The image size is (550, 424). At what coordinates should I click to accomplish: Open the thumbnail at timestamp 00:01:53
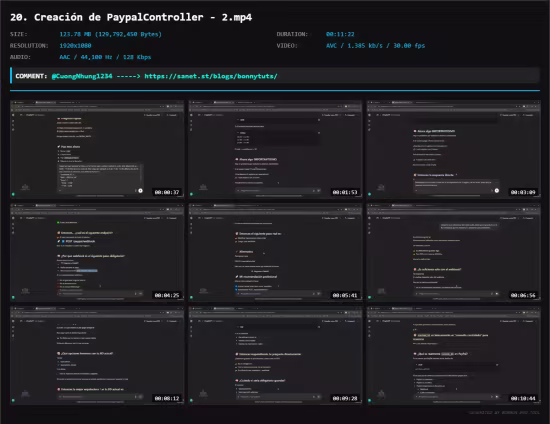point(275,149)
